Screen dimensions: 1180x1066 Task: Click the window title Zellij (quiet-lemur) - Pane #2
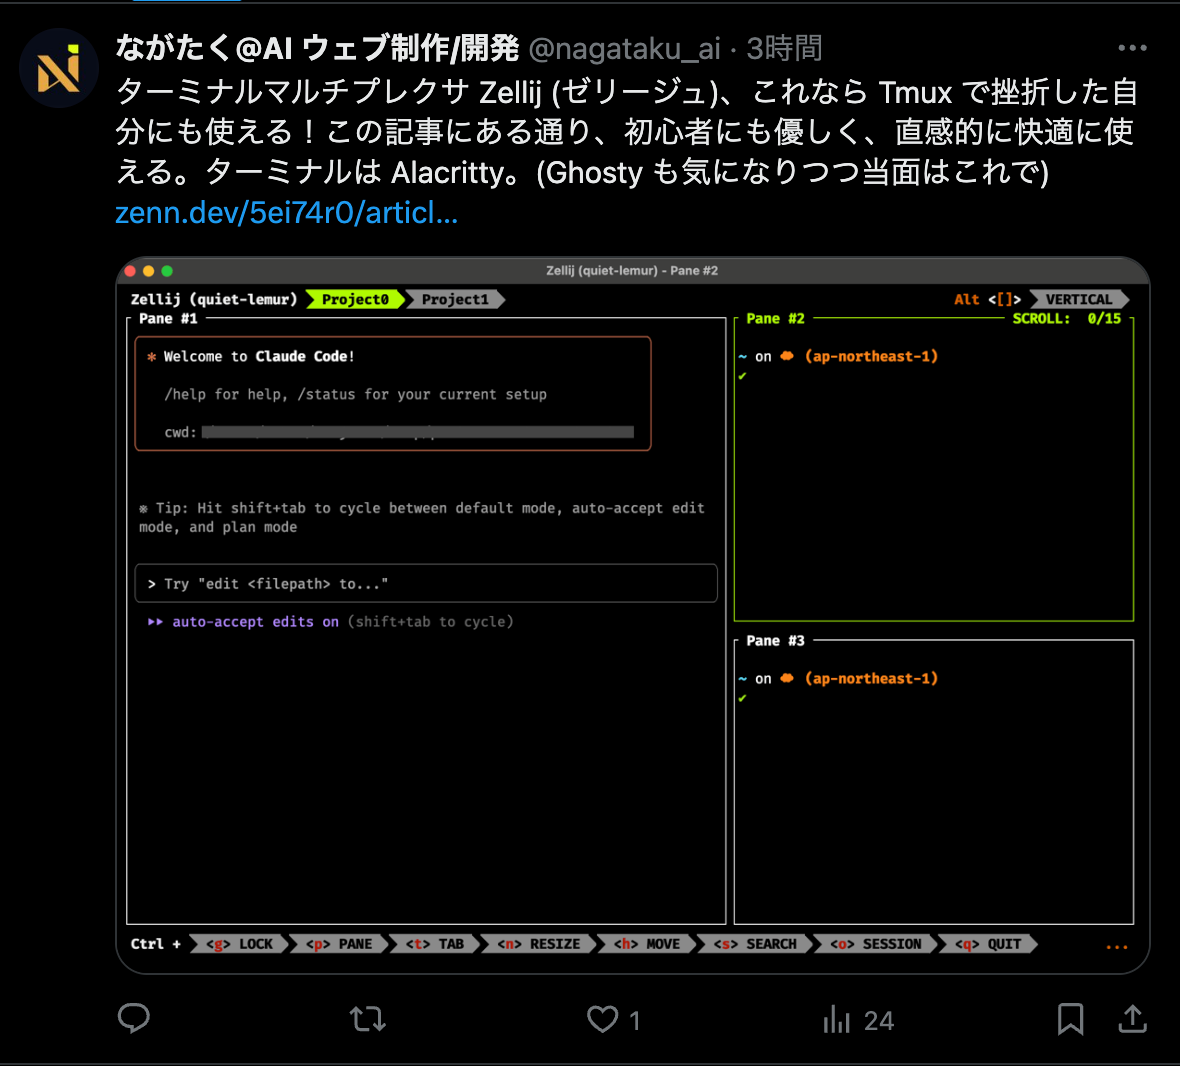pyautogui.click(x=632, y=271)
